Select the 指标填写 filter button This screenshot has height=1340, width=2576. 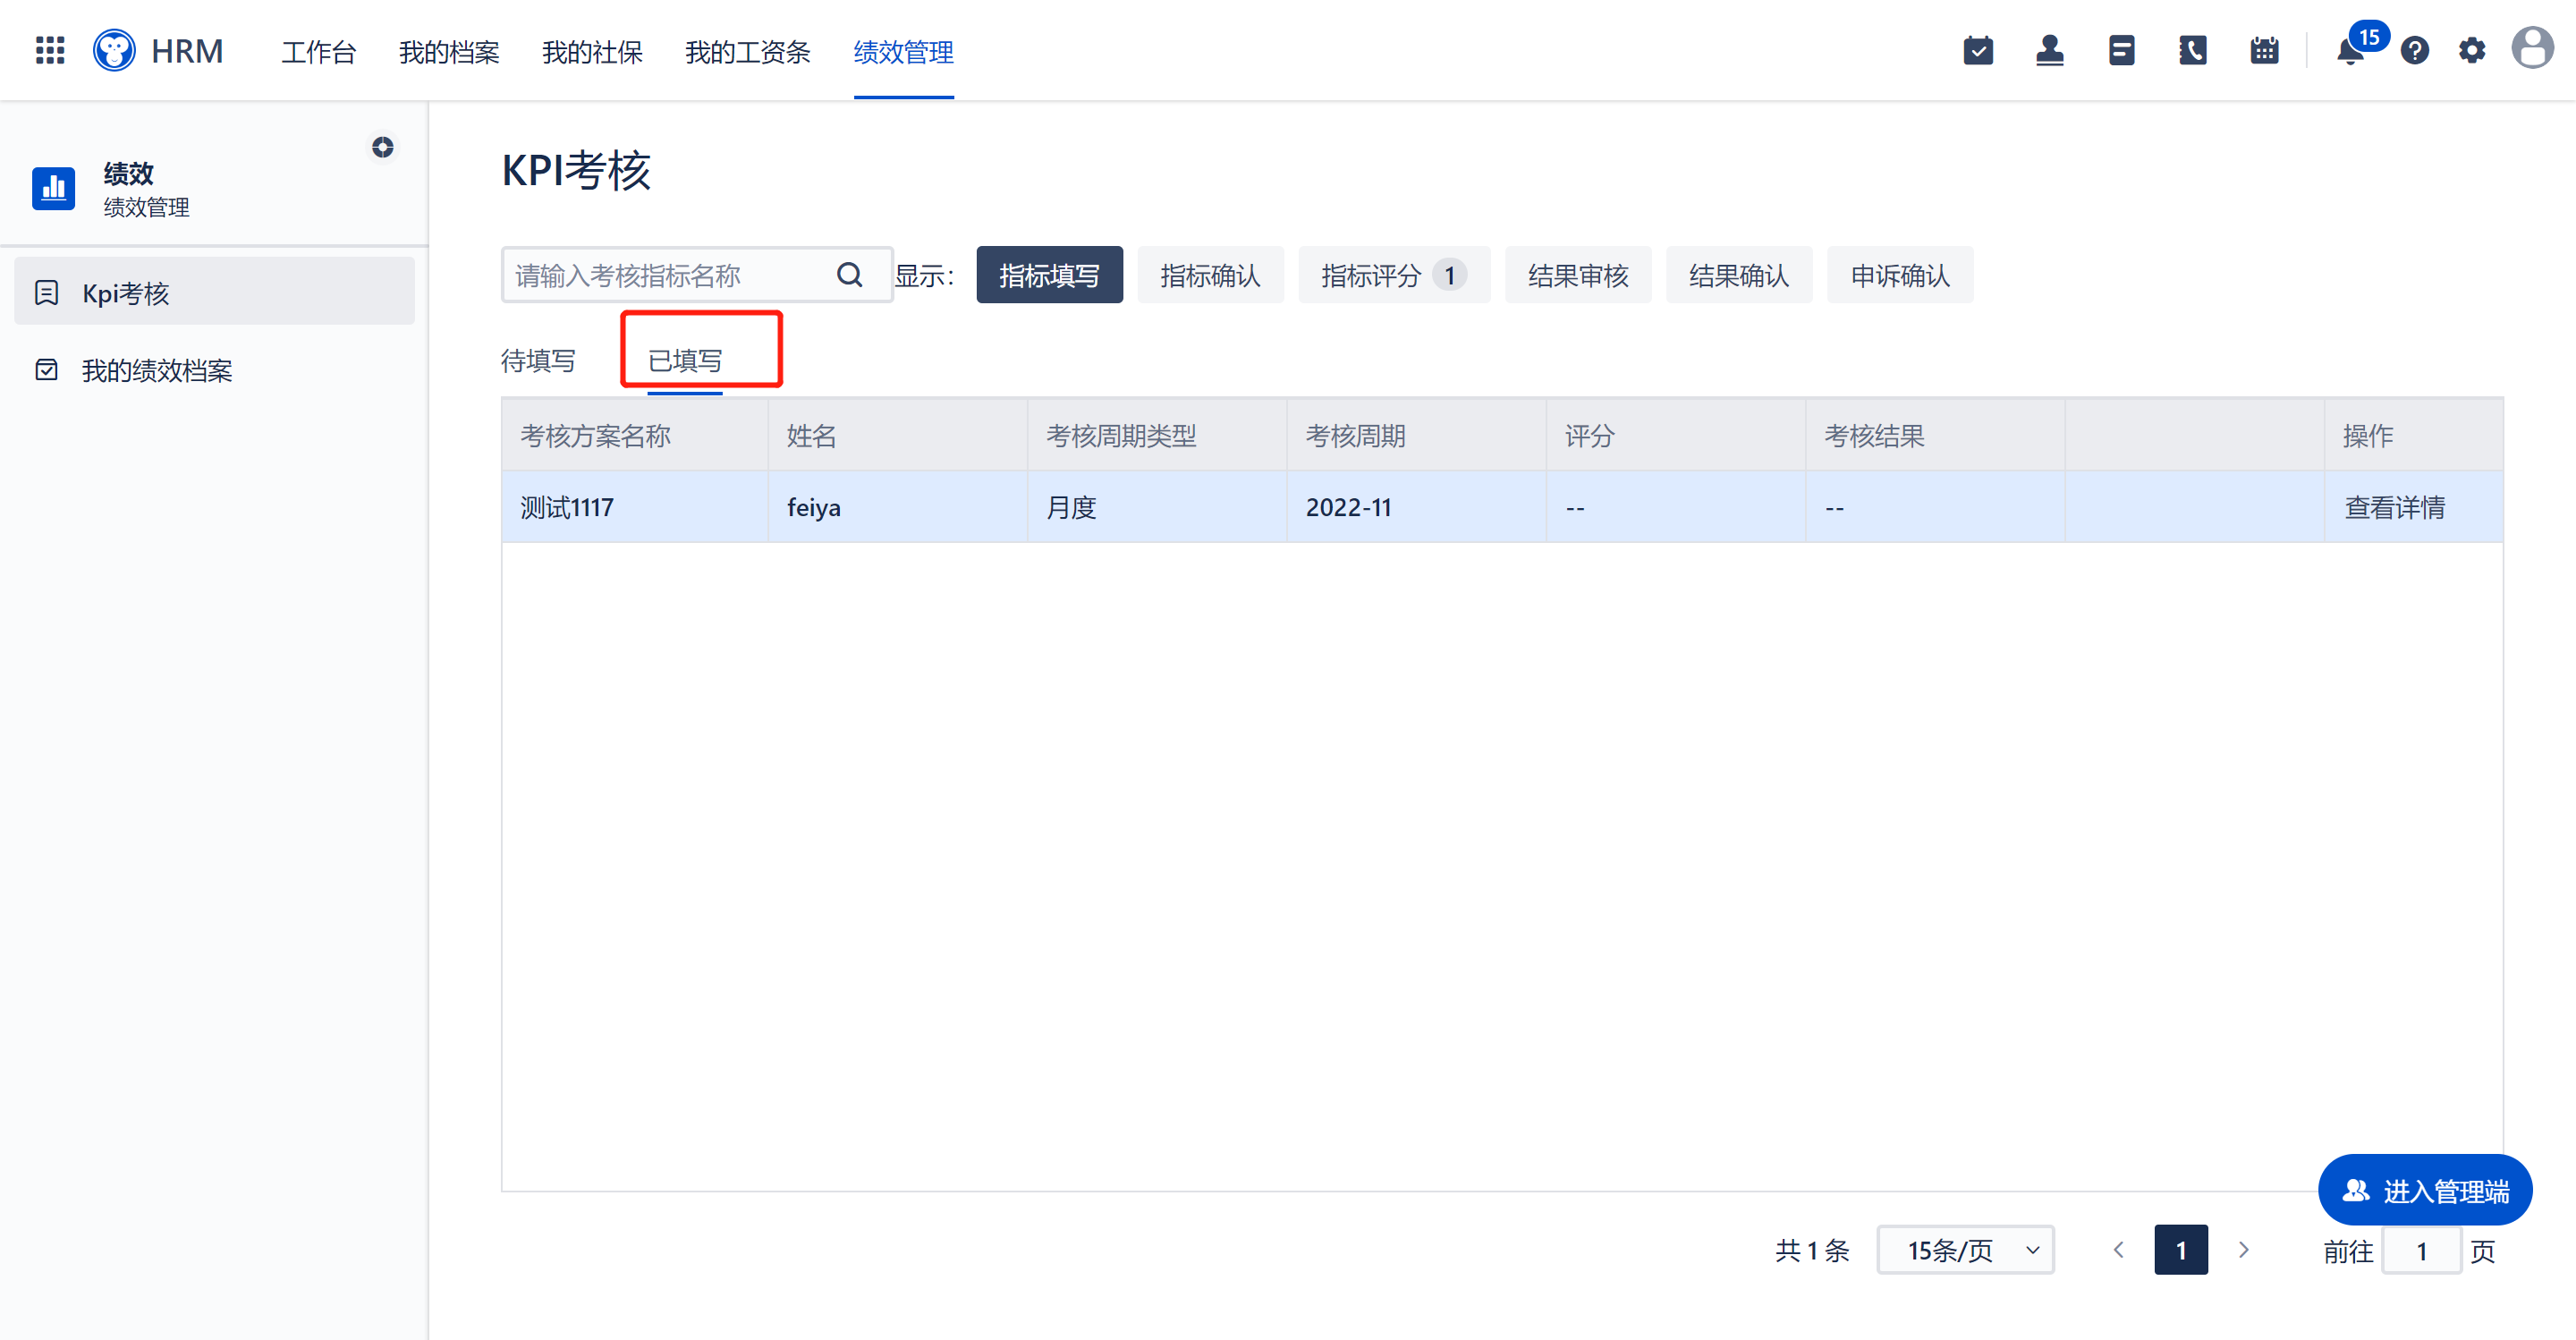click(1049, 275)
